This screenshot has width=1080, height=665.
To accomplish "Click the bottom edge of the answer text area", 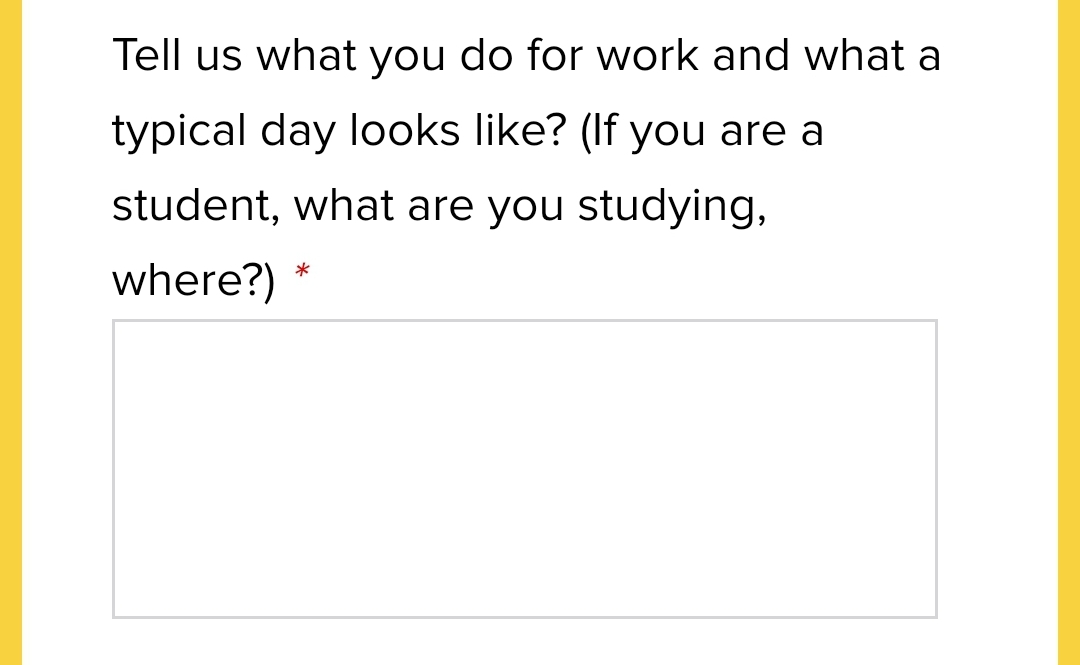I will [x=525, y=617].
